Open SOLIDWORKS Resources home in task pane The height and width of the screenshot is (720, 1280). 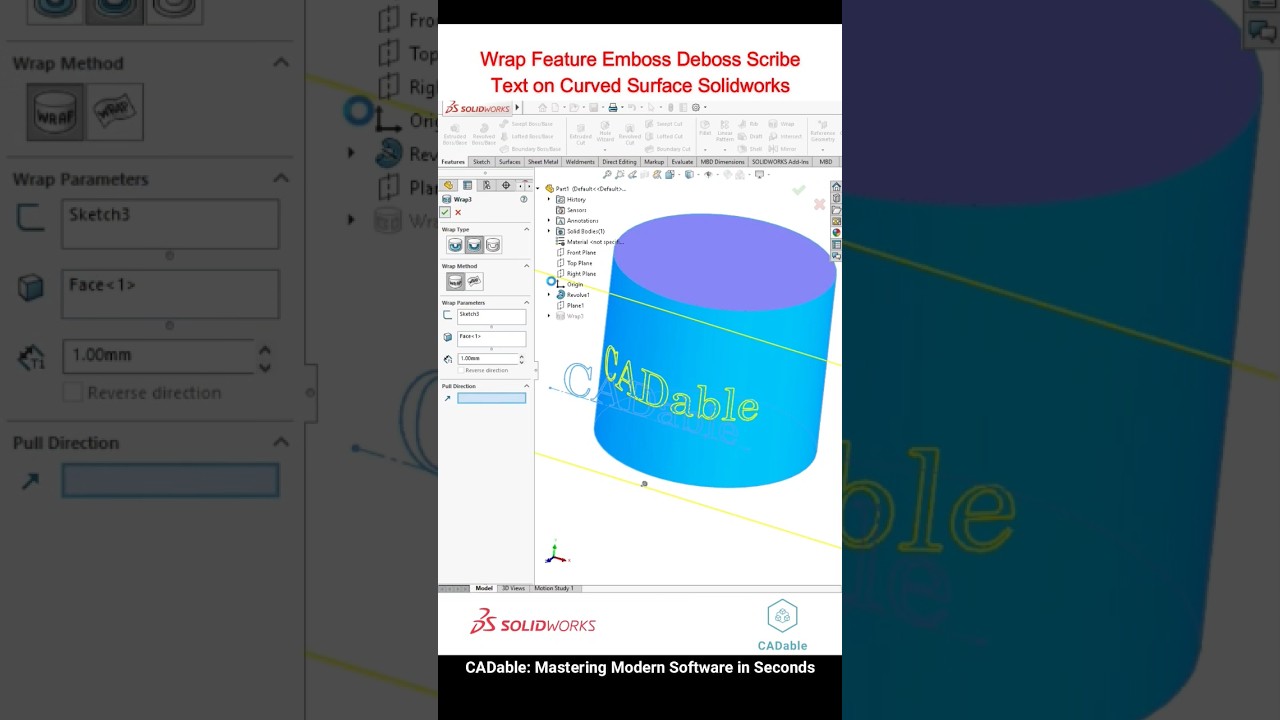tap(836, 187)
